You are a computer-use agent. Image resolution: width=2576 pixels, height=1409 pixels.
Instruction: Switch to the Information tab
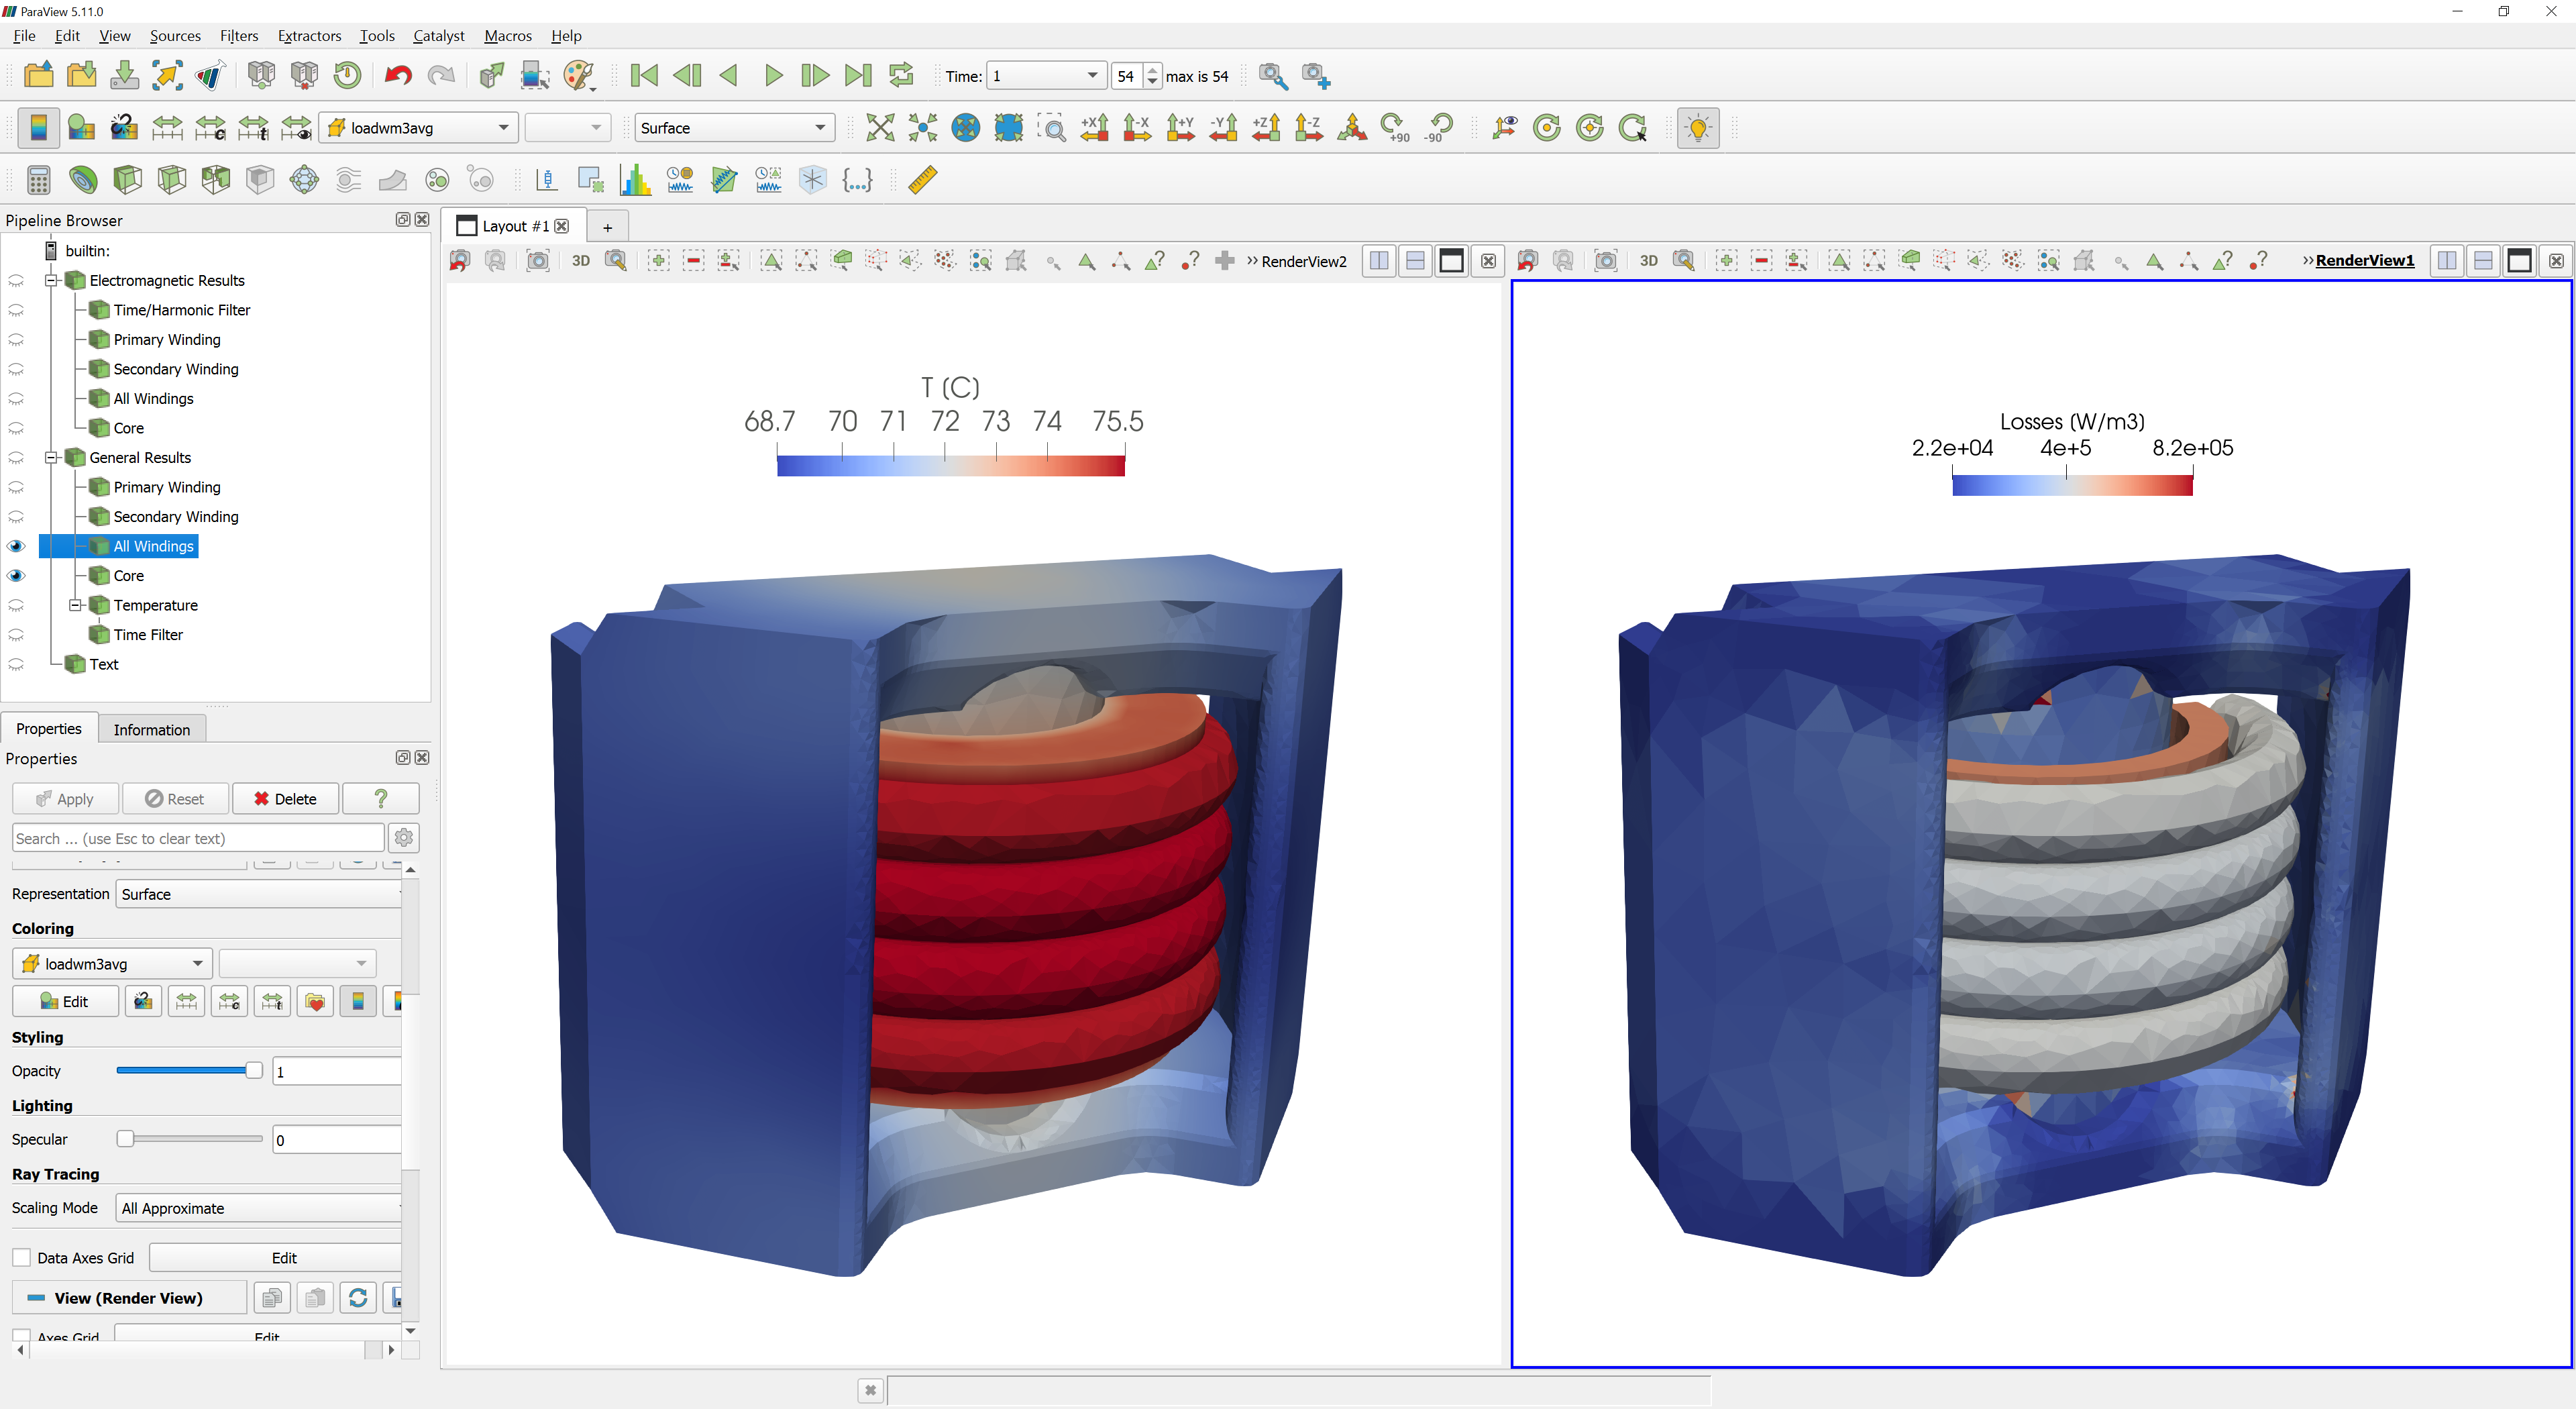point(151,730)
